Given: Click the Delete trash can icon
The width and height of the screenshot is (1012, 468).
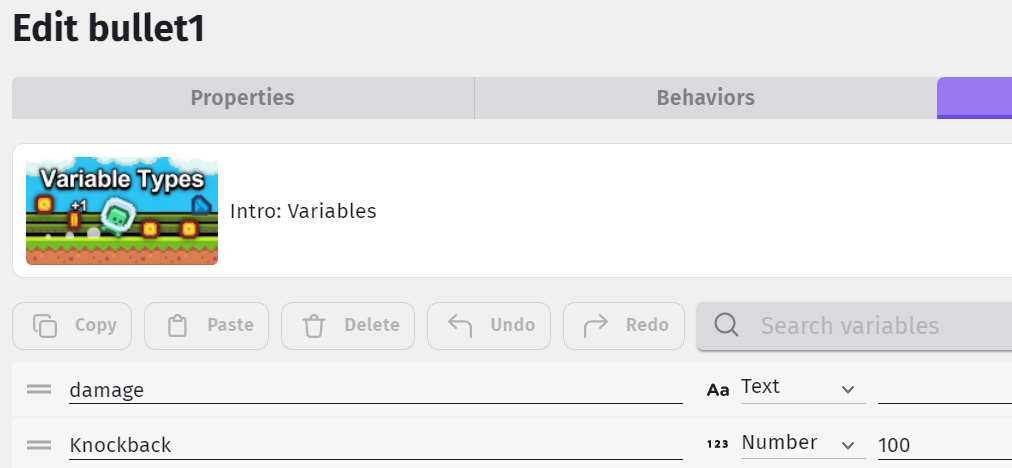Looking at the screenshot, I should click(314, 325).
